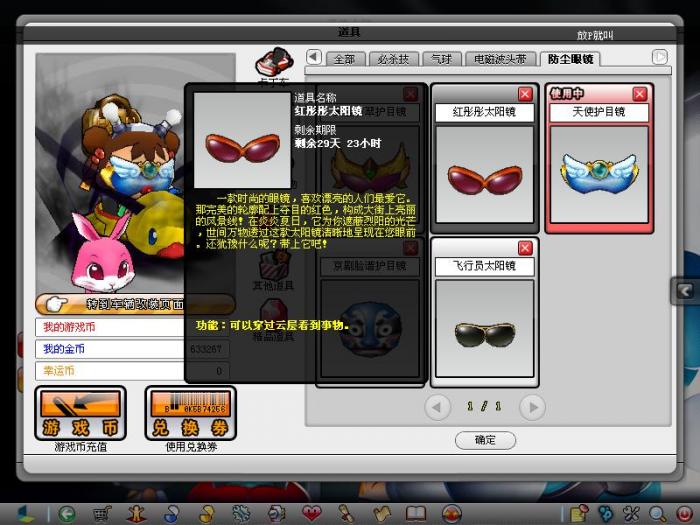This screenshot has width=700, height=525.
Task: Click the blue swirl icon in bottom toolbar
Action: [x=171, y=514]
